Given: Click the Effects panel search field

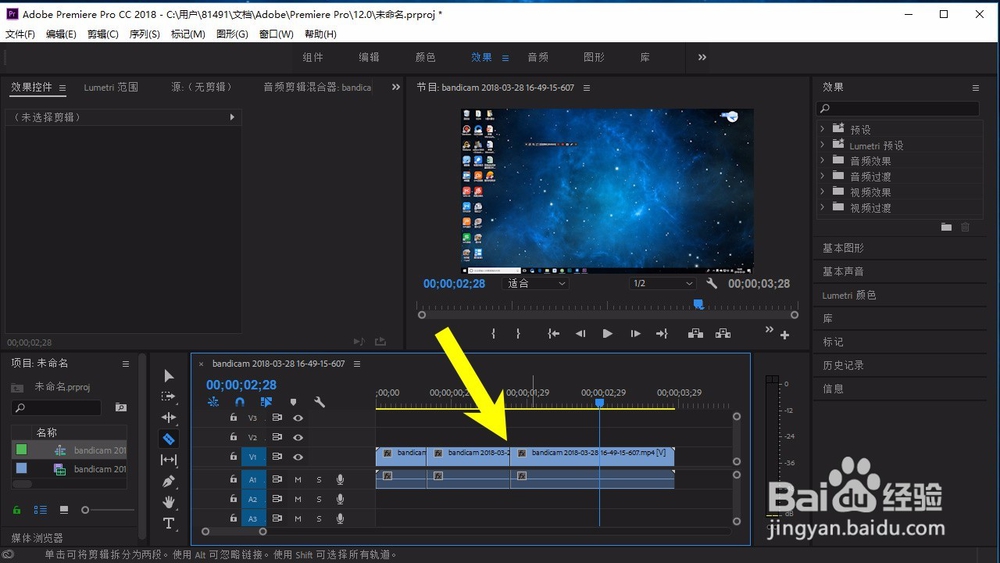Looking at the screenshot, I should click(898, 108).
